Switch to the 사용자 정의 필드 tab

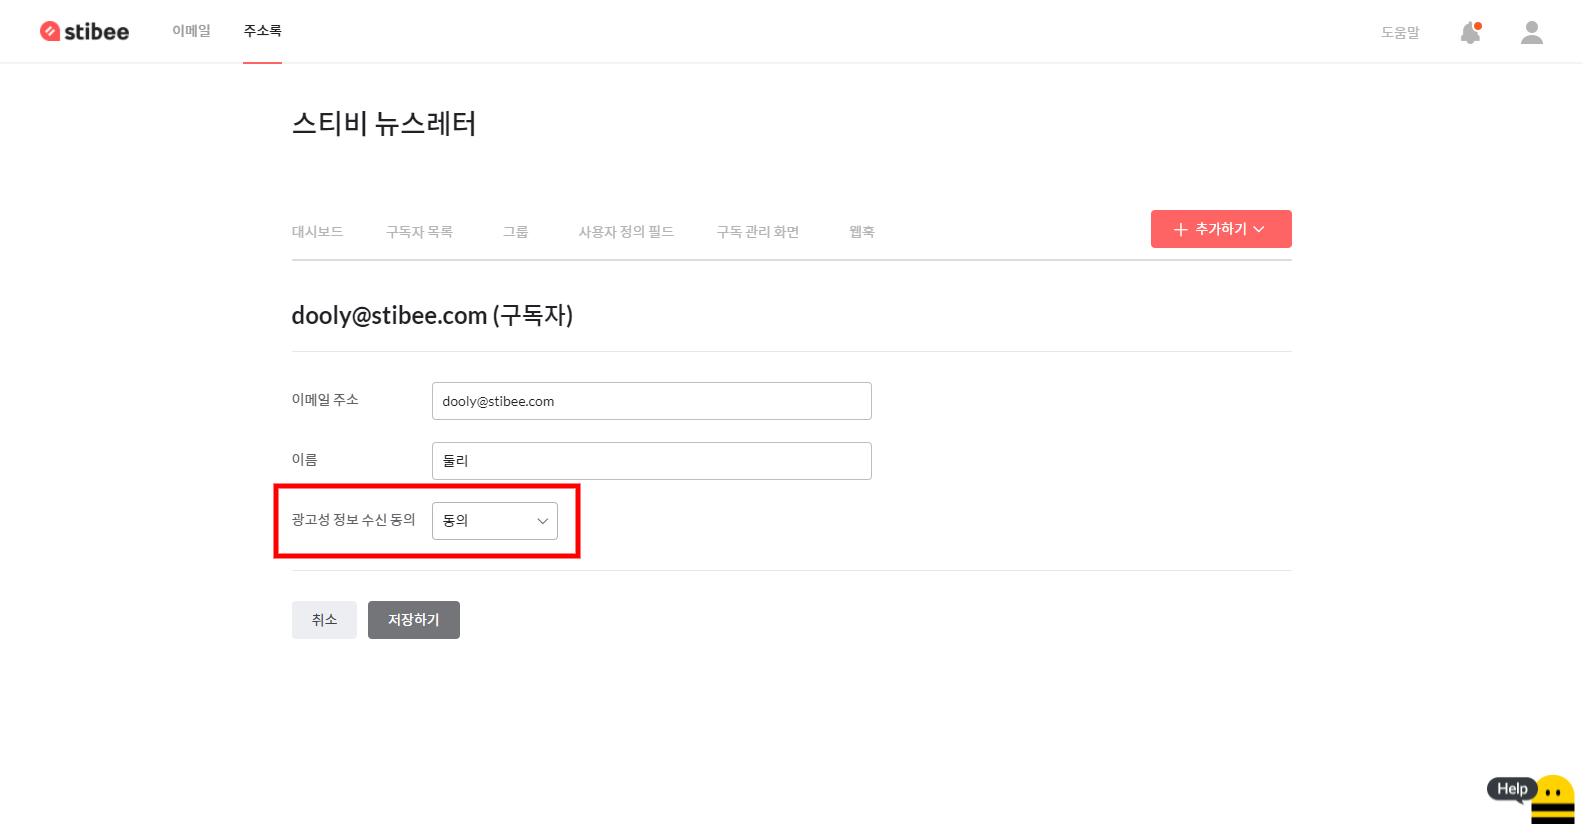(x=626, y=232)
